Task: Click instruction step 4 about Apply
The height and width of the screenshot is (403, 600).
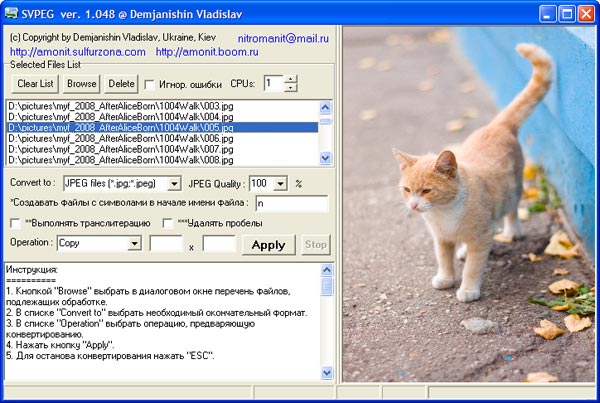Action: click(x=60, y=345)
